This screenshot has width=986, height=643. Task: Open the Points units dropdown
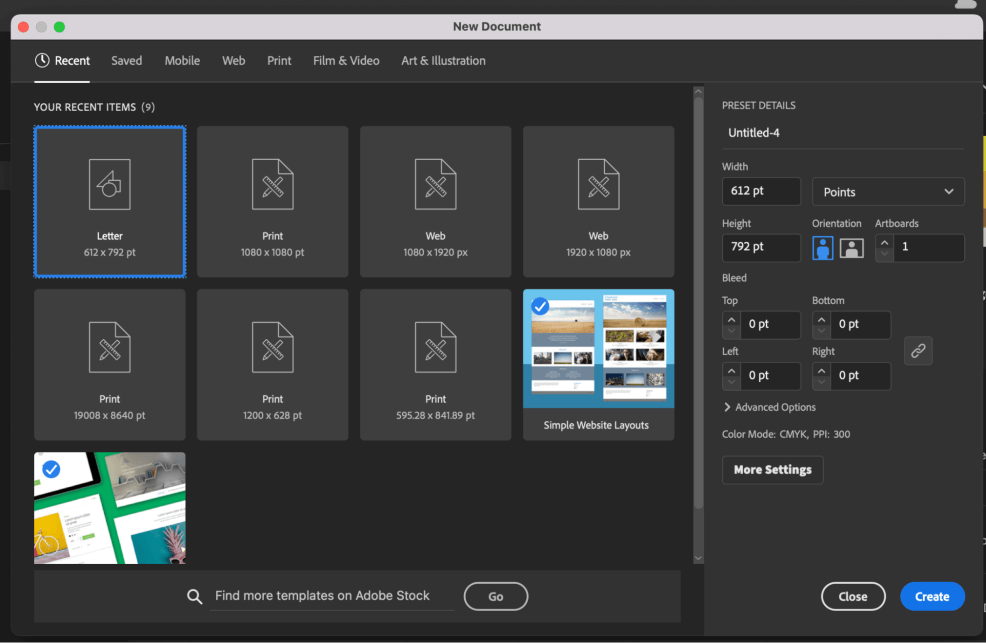pos(888,192)
